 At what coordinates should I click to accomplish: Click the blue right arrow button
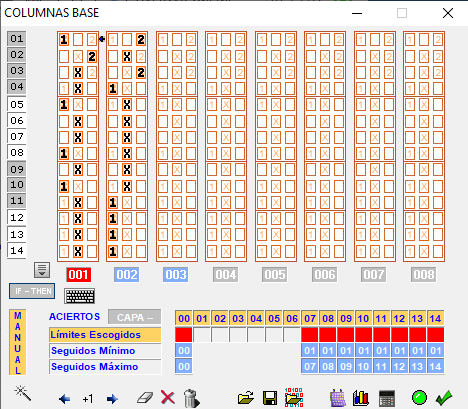(x=112, y=399)
